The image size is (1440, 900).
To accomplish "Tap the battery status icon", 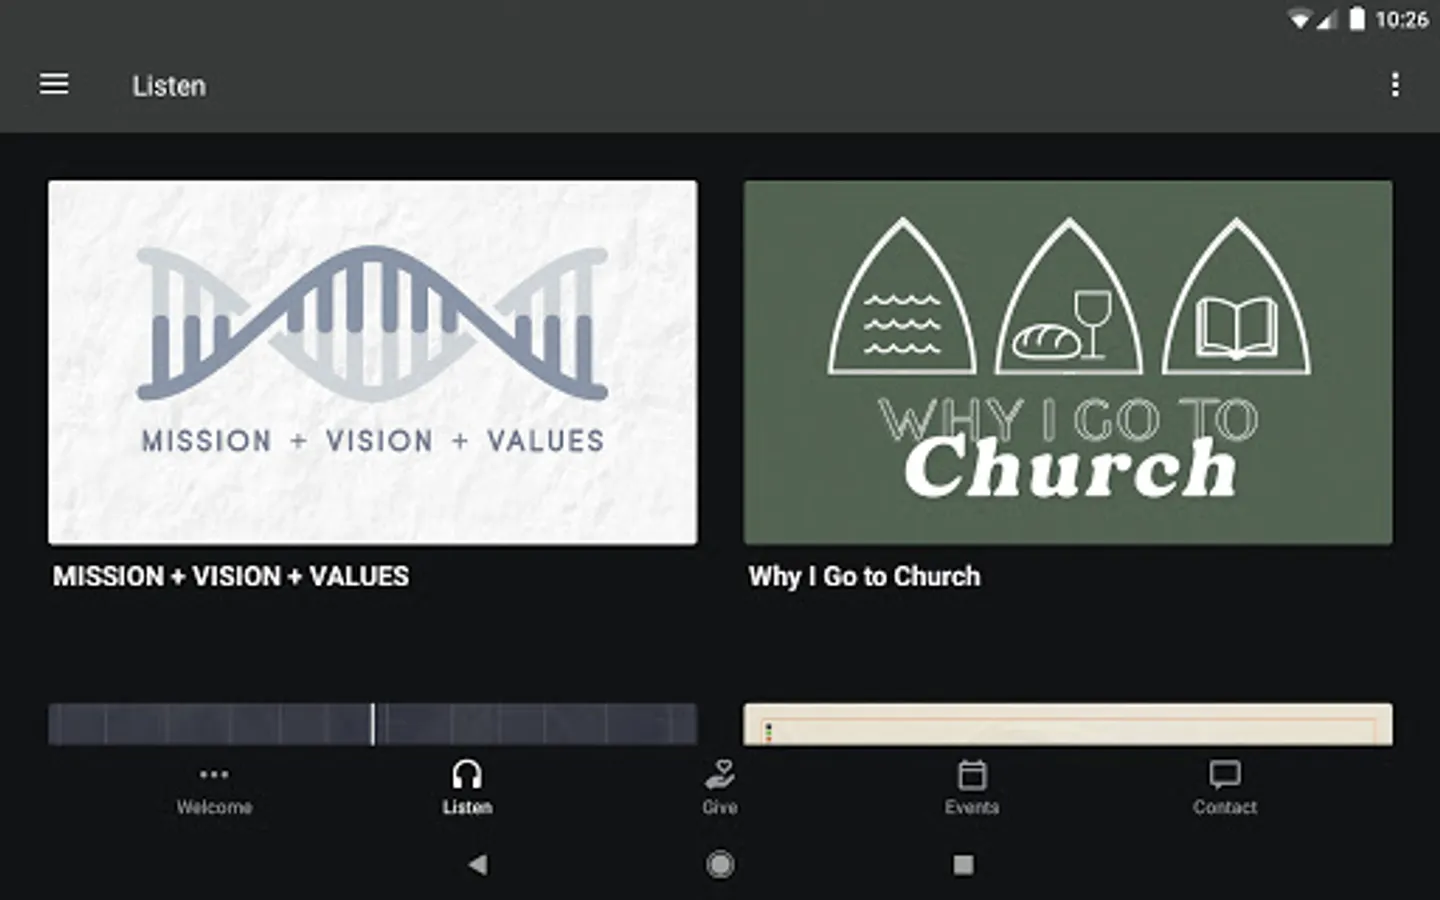I will tap(1356, 19).
